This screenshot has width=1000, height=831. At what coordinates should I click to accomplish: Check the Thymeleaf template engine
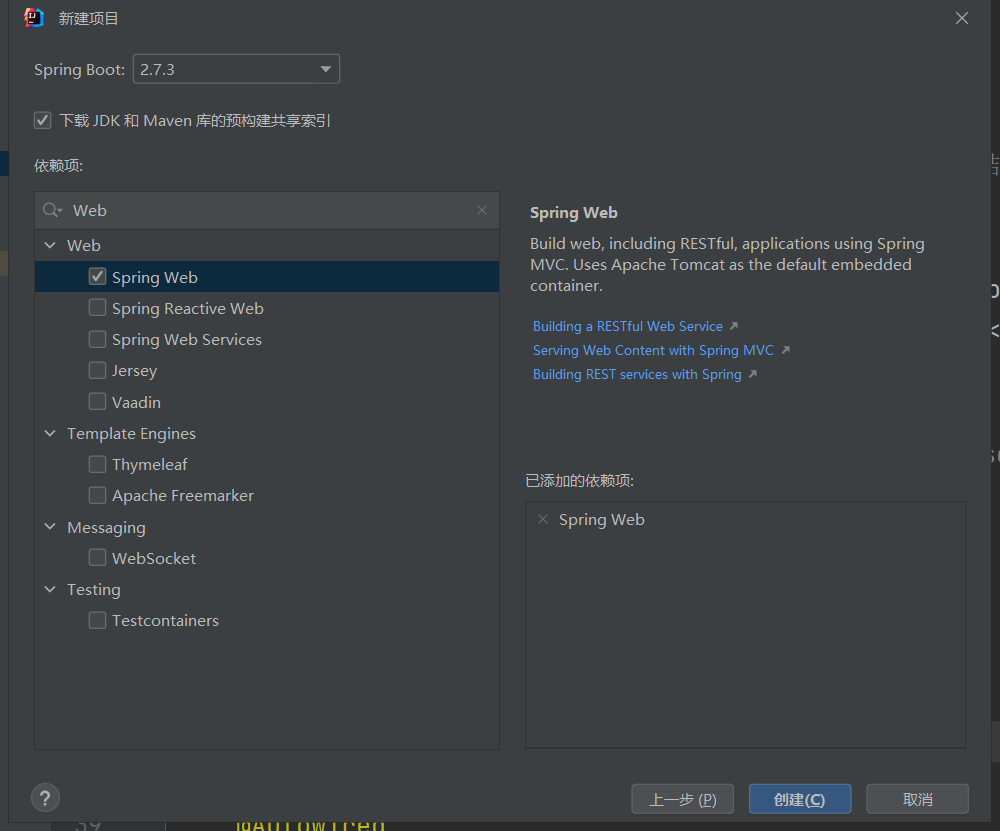tap(98, 464)
